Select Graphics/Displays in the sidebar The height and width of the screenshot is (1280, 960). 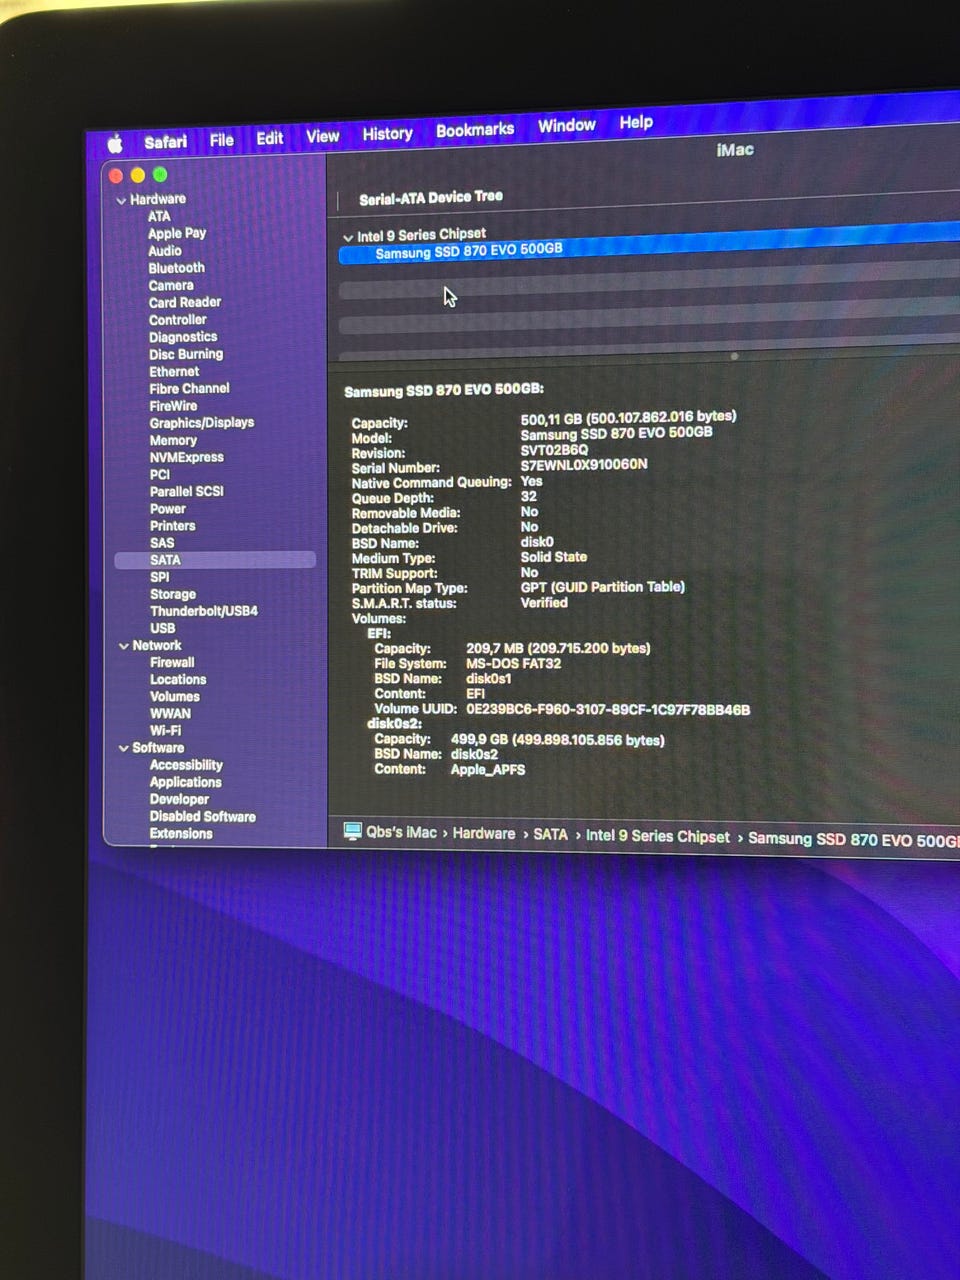coord(202,423)
